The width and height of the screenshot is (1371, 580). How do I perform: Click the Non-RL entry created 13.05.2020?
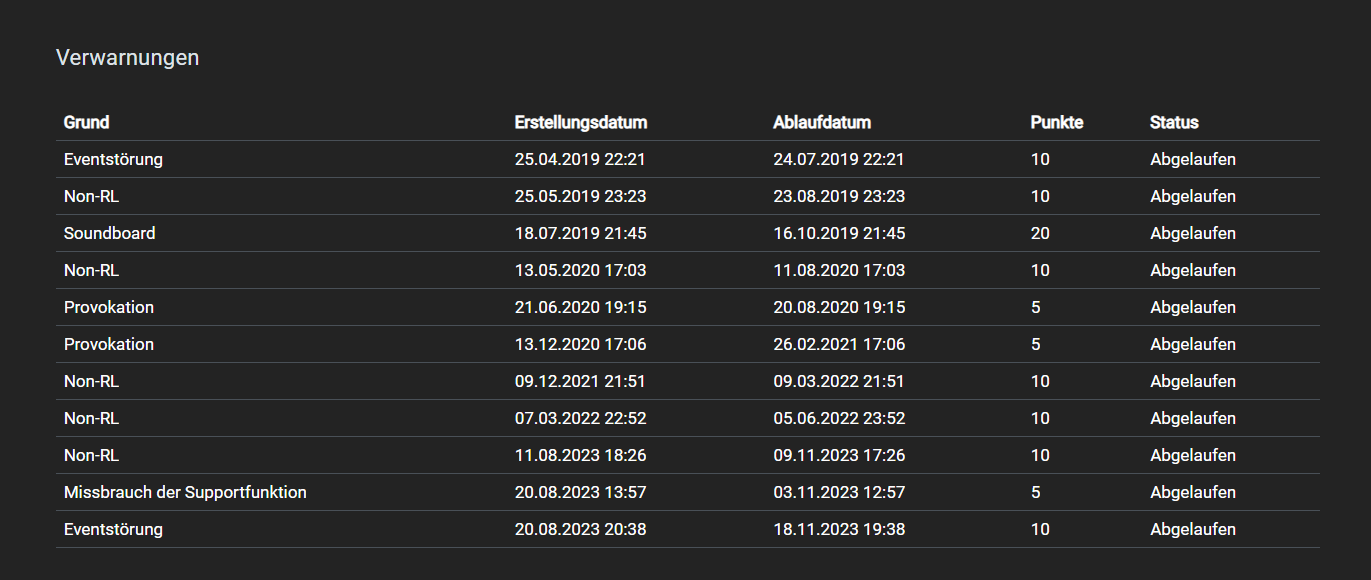[688, 270]
